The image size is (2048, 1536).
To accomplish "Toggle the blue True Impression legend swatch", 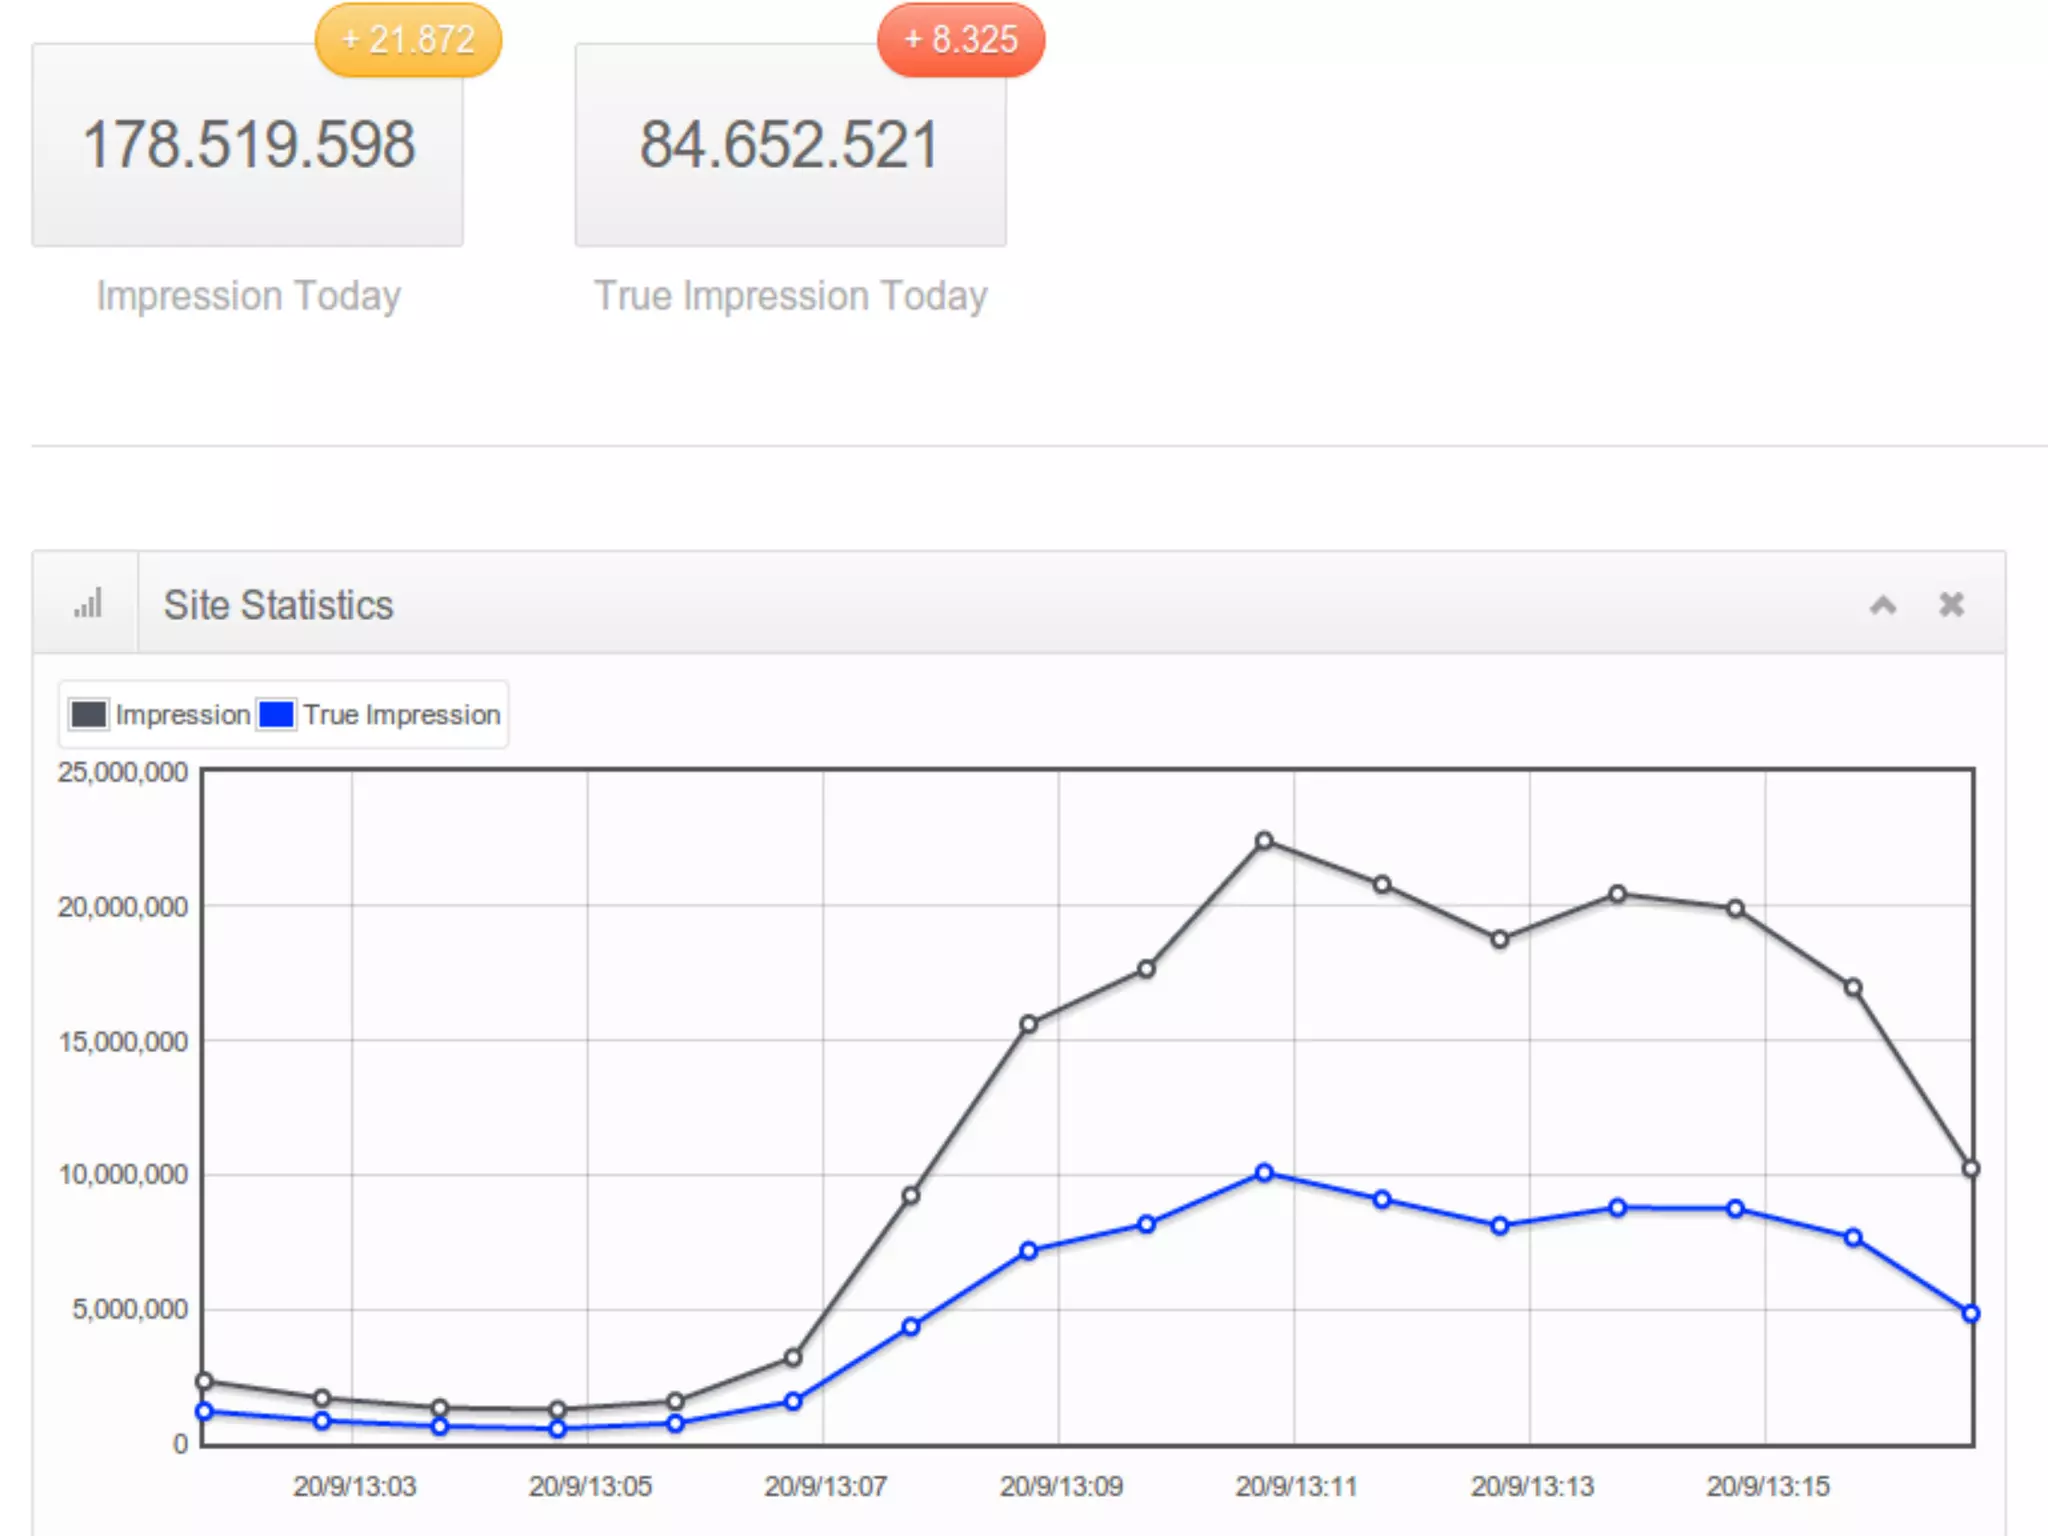I will (x=276, y=714).
